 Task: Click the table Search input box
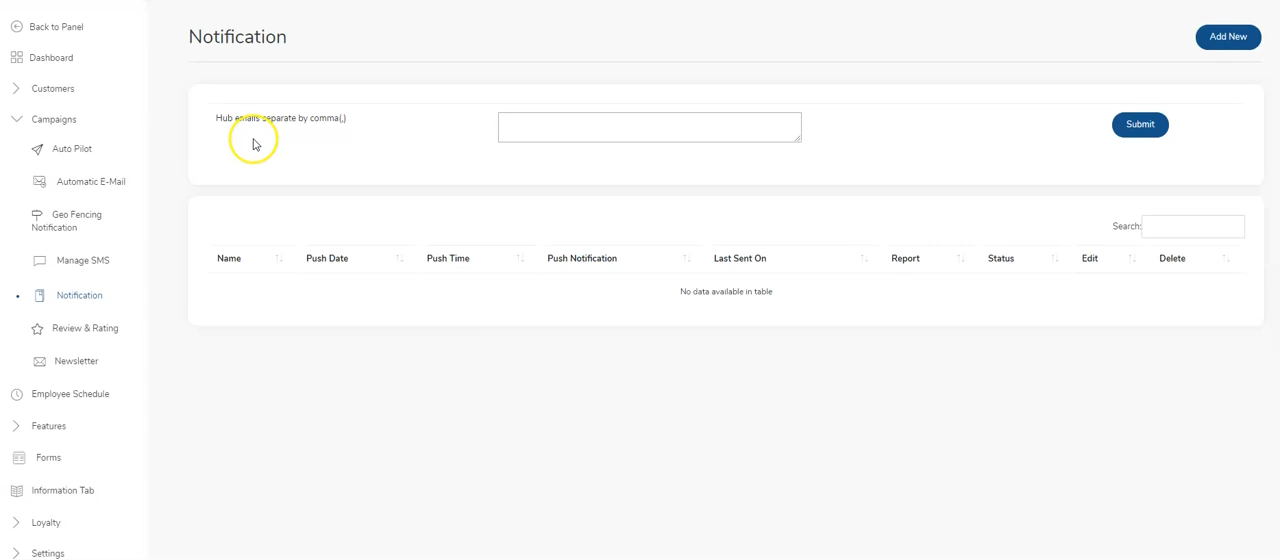click(x=1193, y=226)
